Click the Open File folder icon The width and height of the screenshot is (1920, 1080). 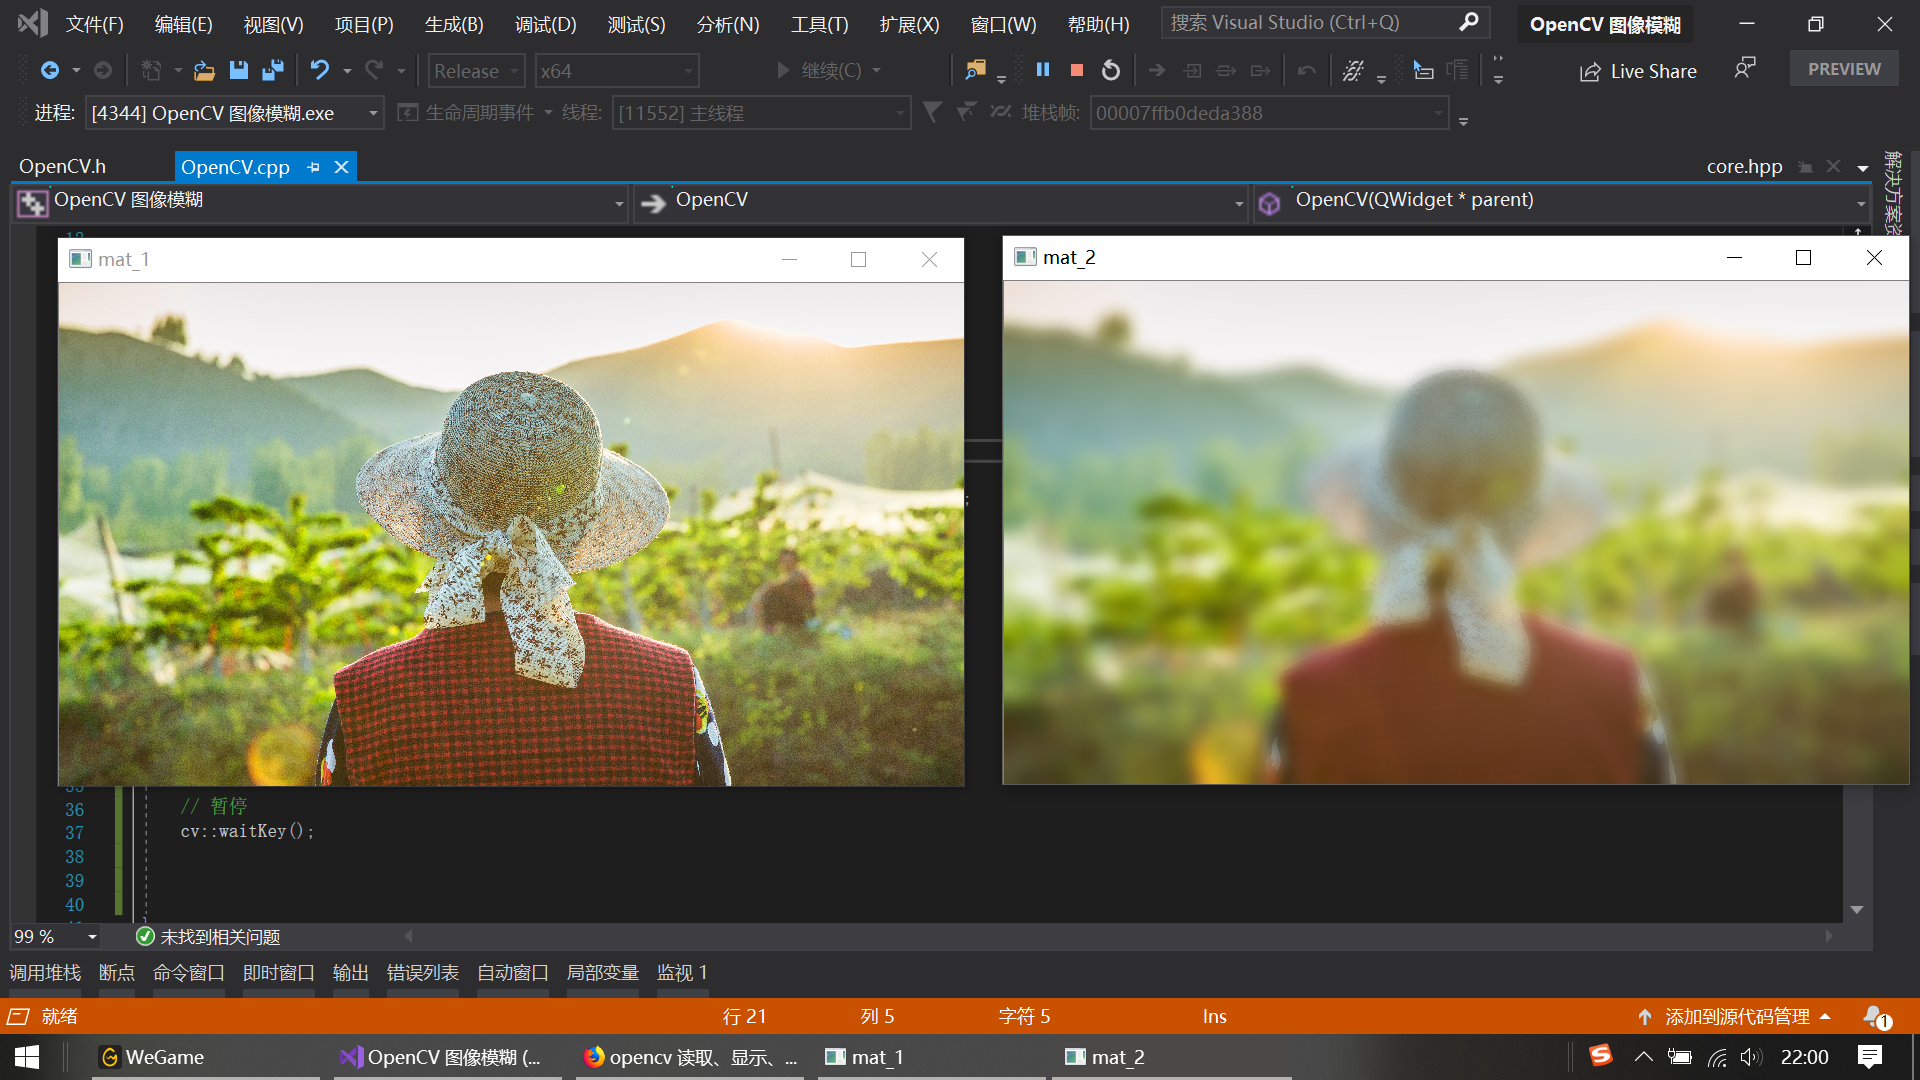coord(204,70)
